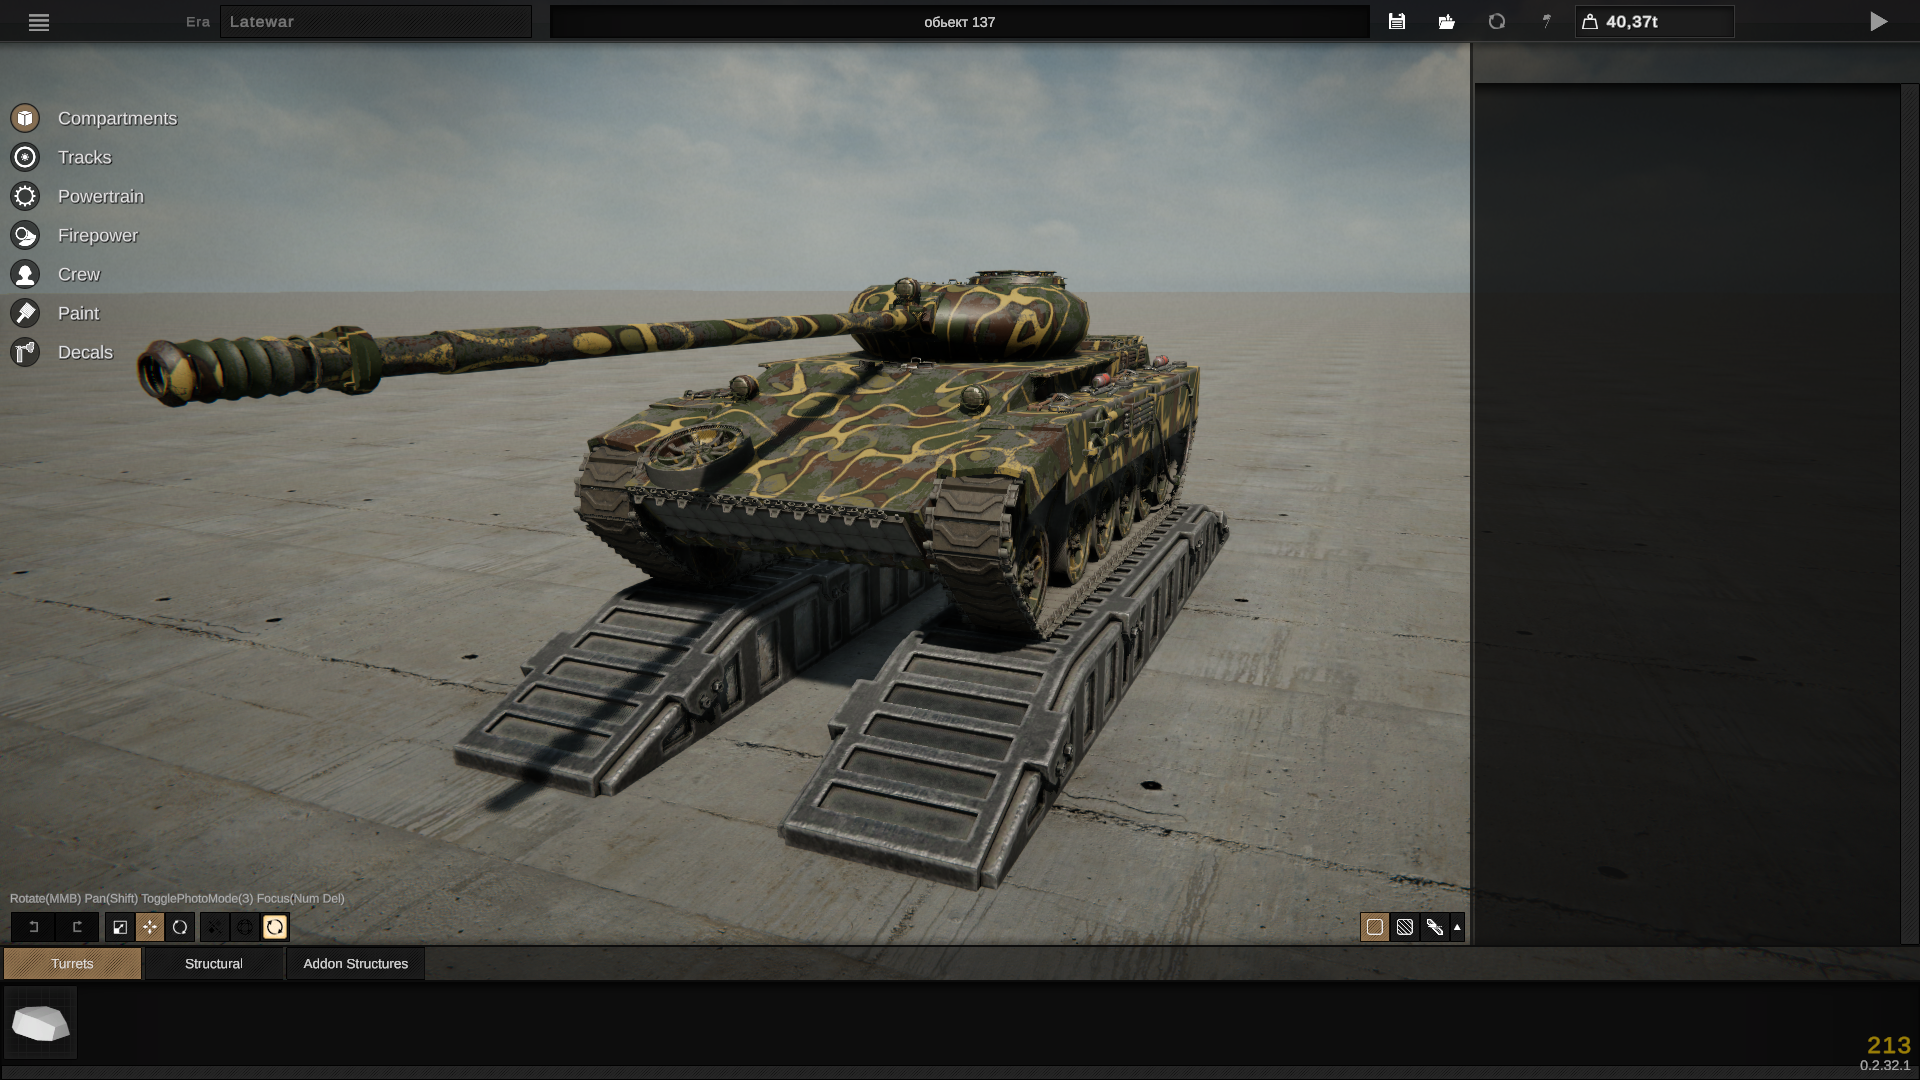Open the Firepower section

(97, 235)
